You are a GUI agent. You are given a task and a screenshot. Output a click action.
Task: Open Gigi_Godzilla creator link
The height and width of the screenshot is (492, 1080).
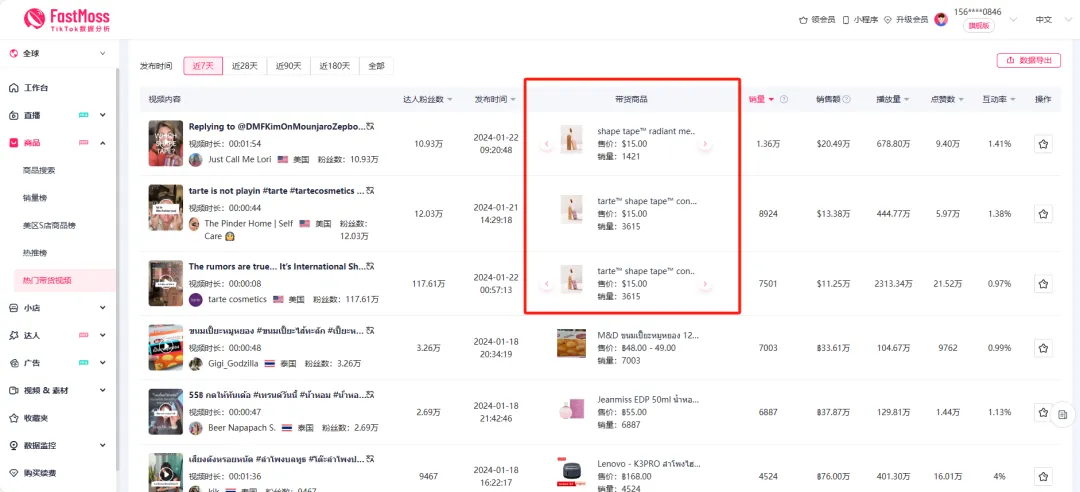click(x=231, y=363)
